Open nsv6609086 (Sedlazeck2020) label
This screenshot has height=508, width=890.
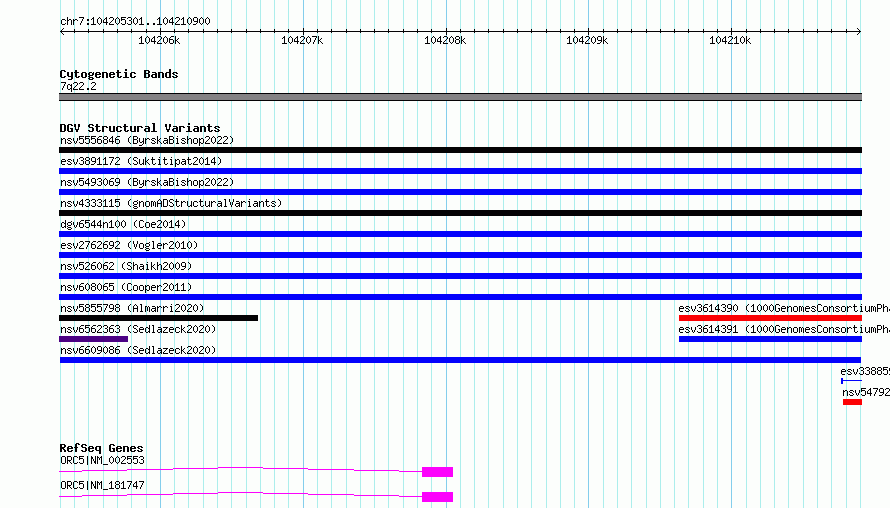[x=138, y=350]
